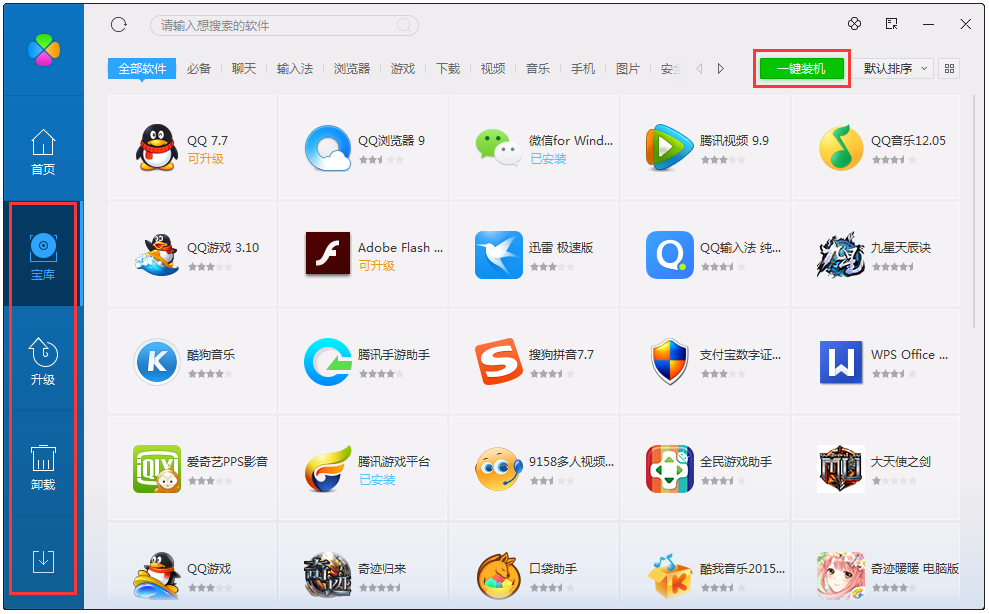
Task: Refresh the software list with the reload icon
Action: pyautogui.click(x=120, y=25)
